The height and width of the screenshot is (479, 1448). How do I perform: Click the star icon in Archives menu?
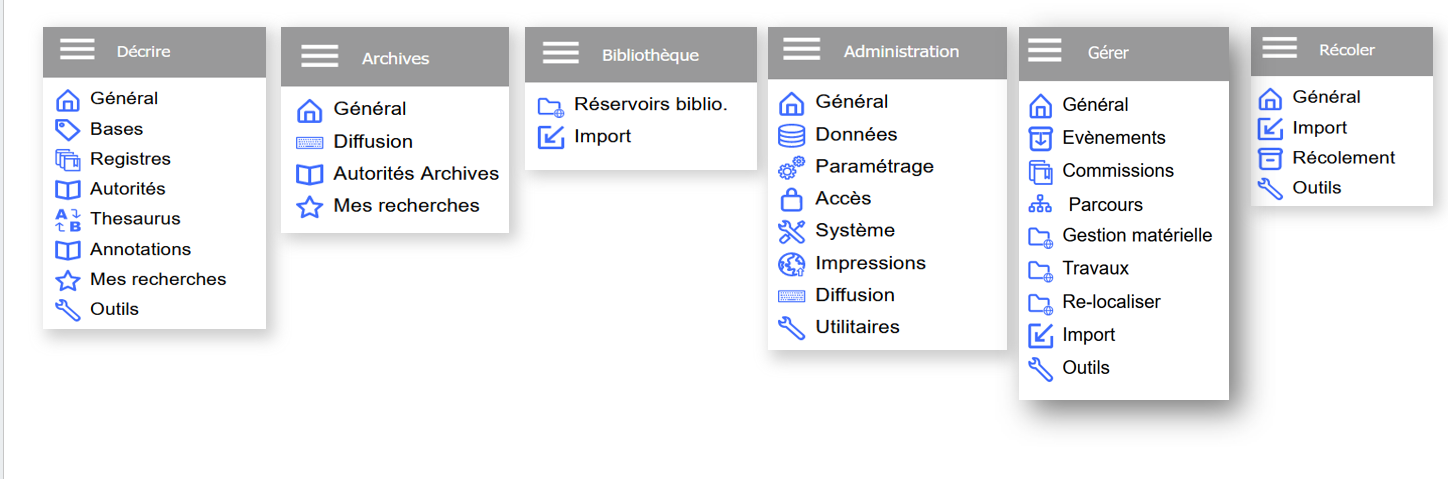tap(310, 207)
